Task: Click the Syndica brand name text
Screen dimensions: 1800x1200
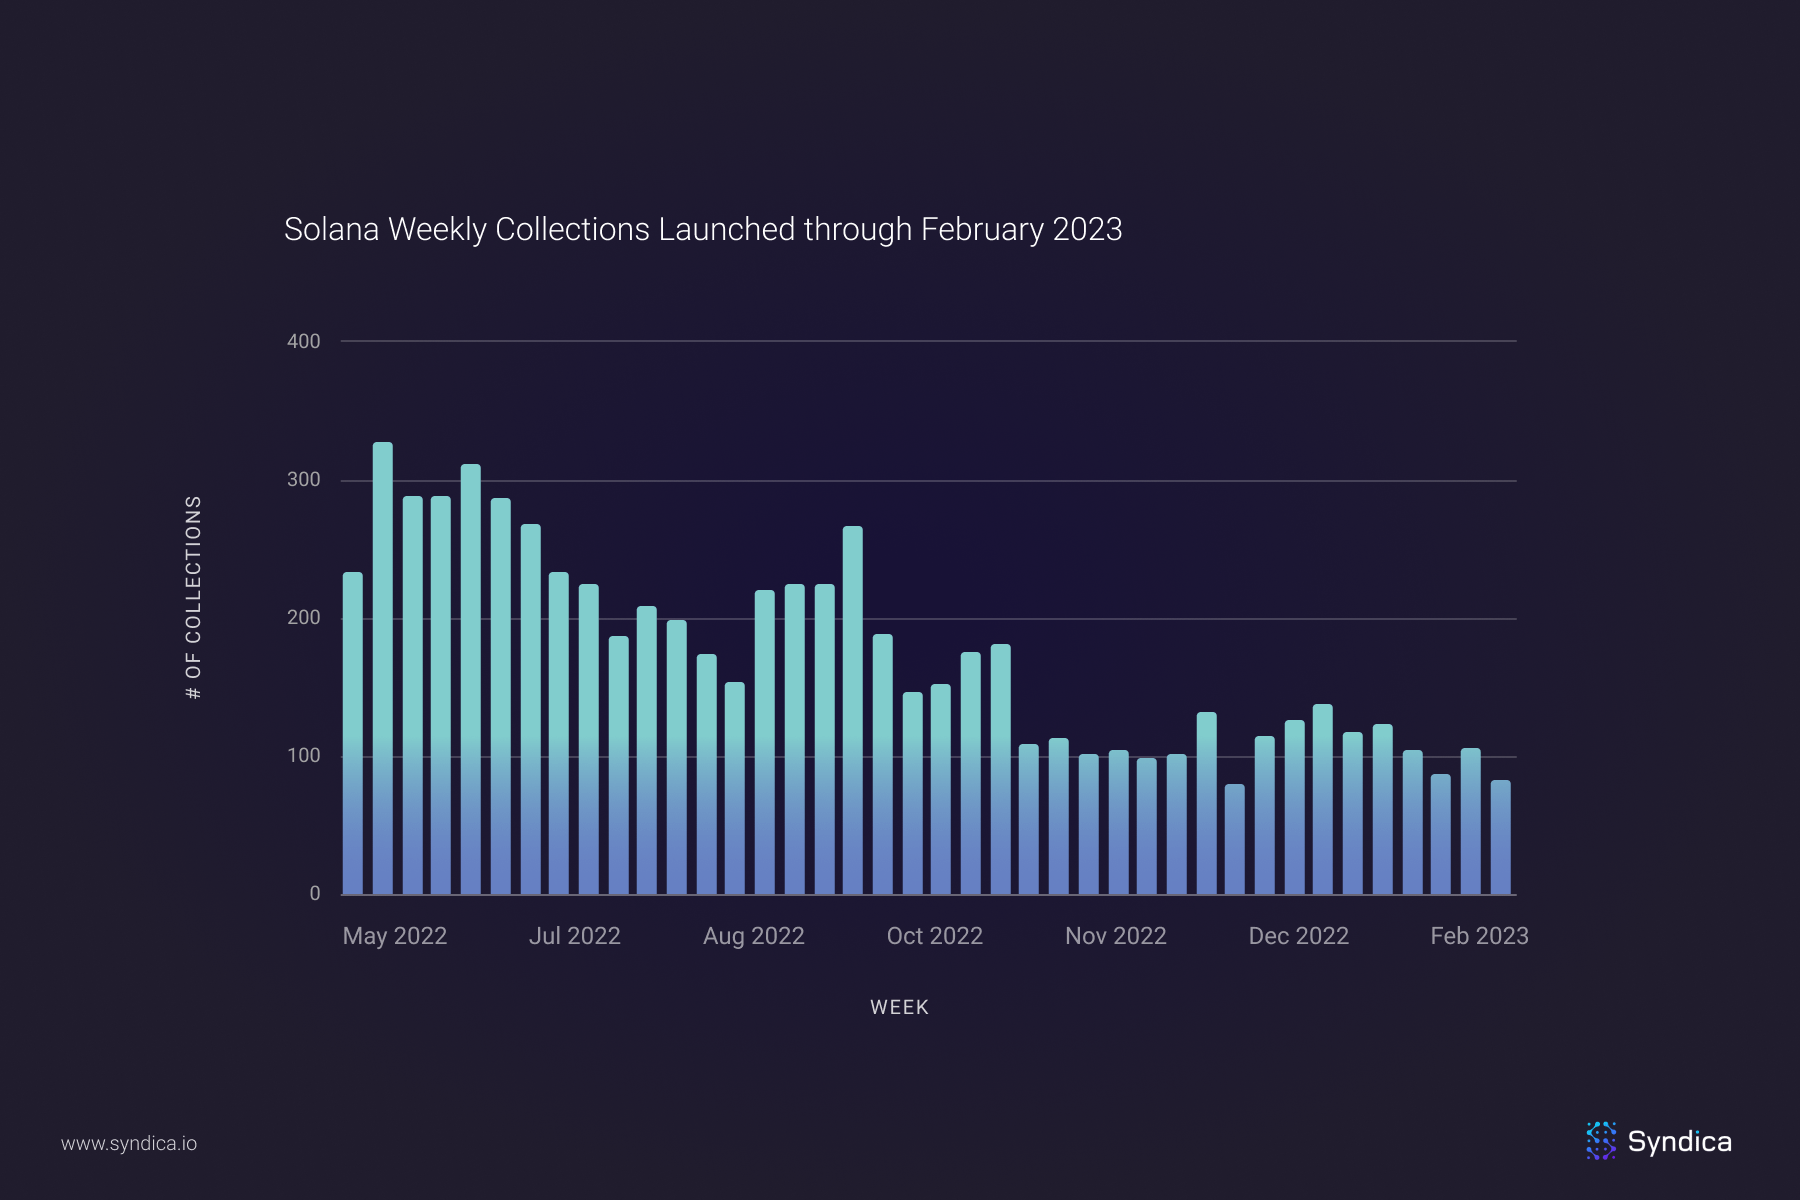Action: pos(1679,1142)
